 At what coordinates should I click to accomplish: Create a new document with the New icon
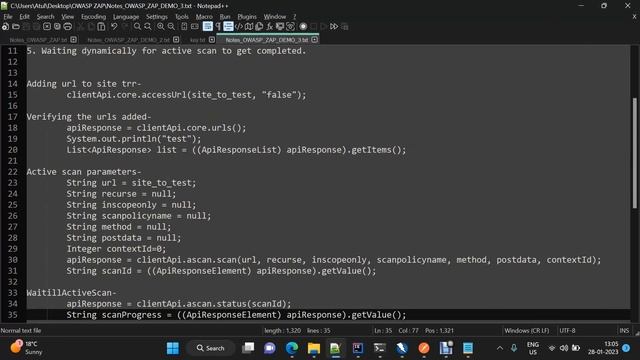(5, 27)
